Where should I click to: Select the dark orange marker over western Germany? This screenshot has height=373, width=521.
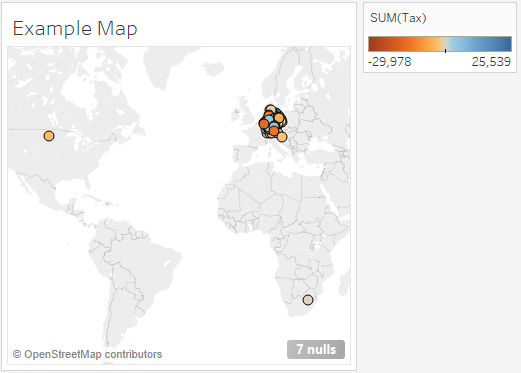[264, 124]
